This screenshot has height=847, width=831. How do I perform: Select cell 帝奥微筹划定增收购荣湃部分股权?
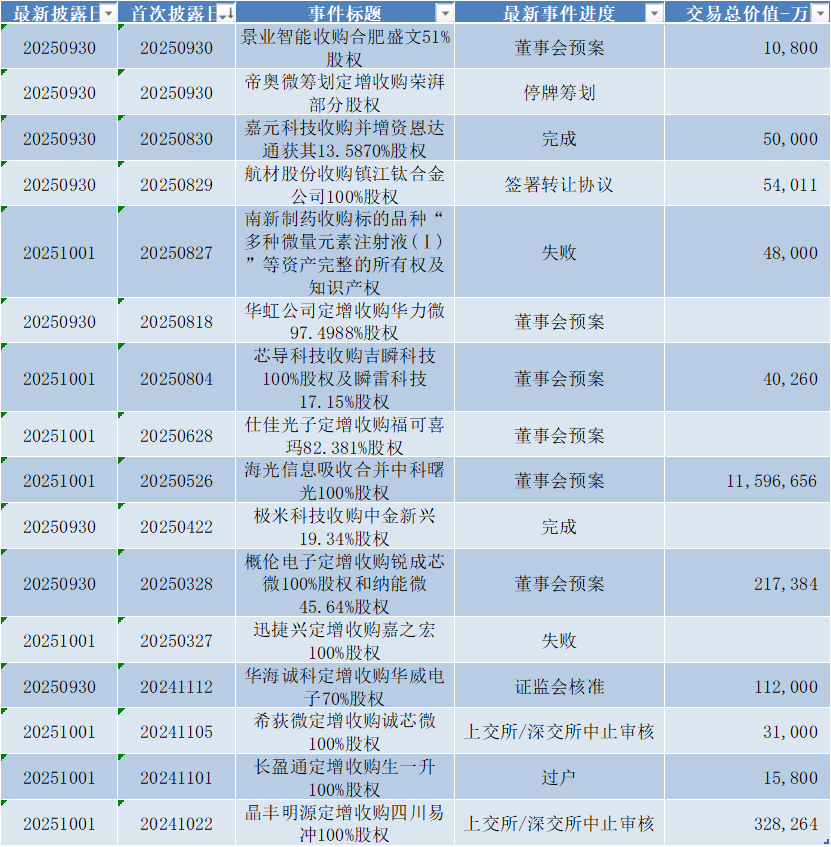(x=345, y=92)
